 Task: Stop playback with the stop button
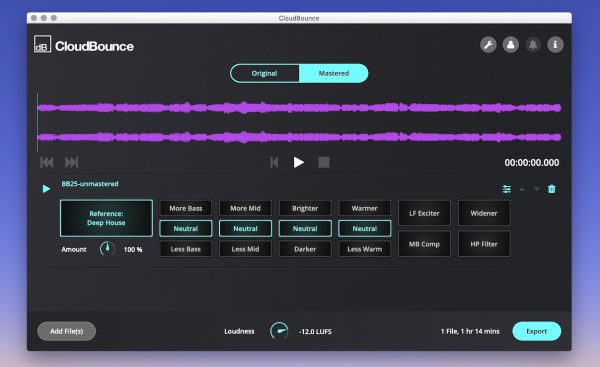point(324,162)
